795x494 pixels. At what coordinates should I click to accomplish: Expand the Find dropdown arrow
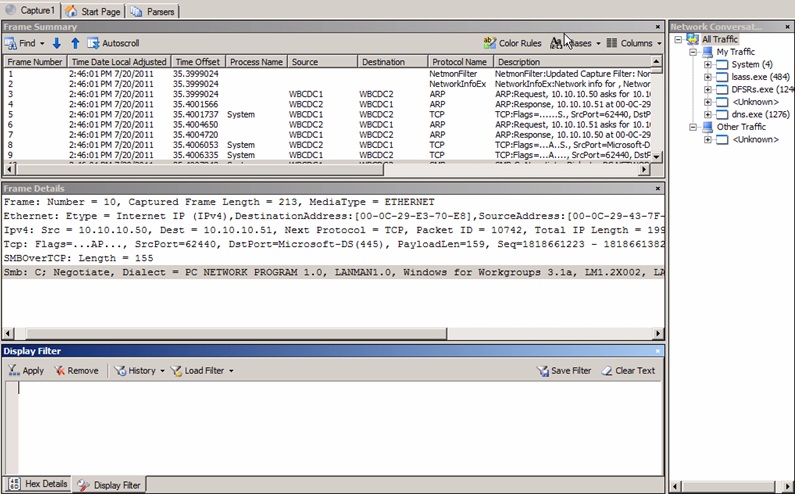(x=42, y=44)
